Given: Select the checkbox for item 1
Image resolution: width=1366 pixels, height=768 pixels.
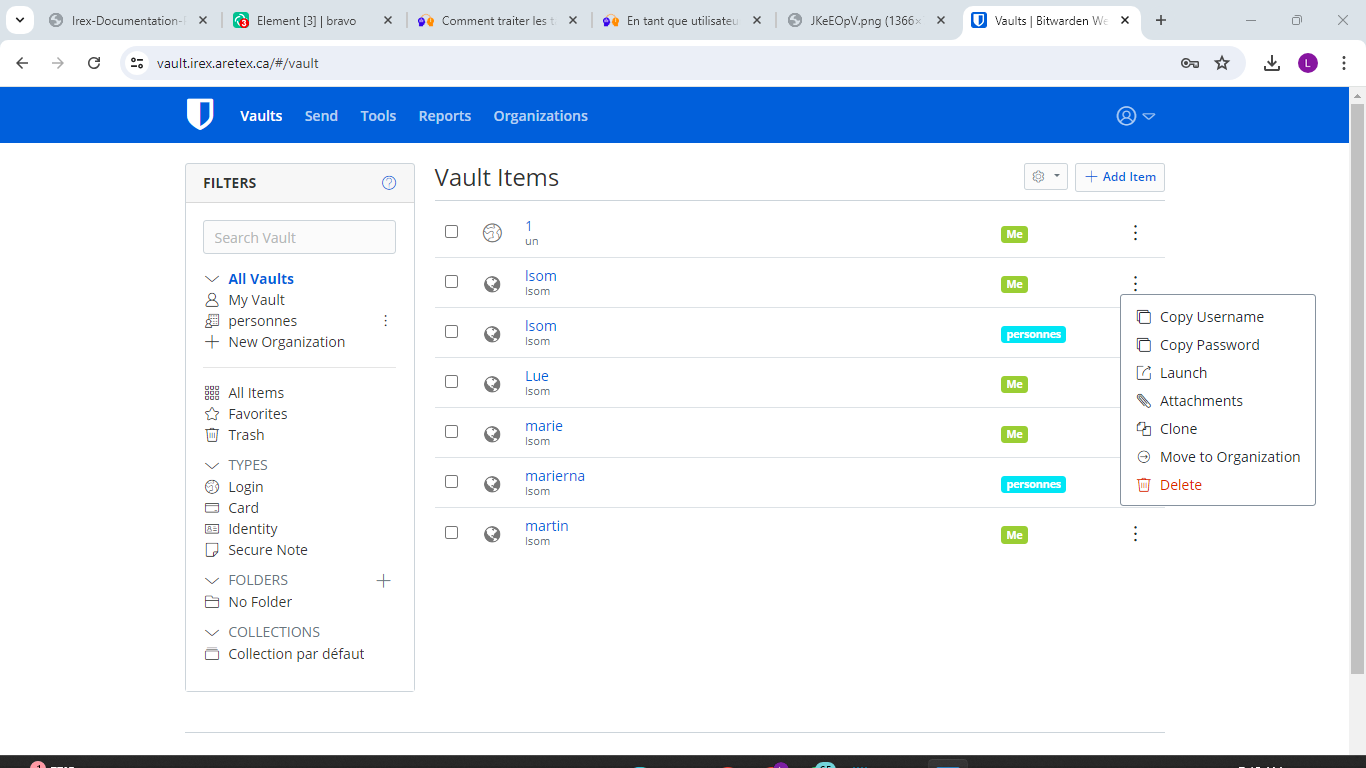Looking at the screenshot, I should pyautogui.click(x=451, y=231).
